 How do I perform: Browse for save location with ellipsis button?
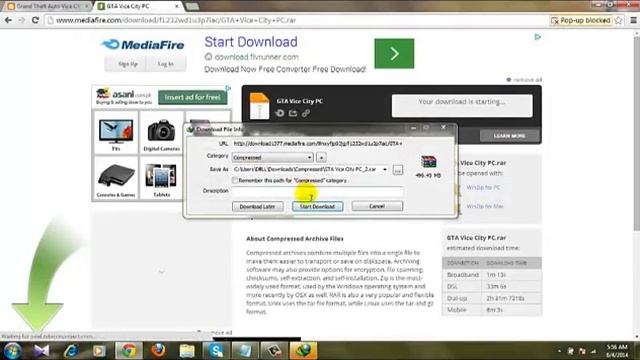click(398, 169)
